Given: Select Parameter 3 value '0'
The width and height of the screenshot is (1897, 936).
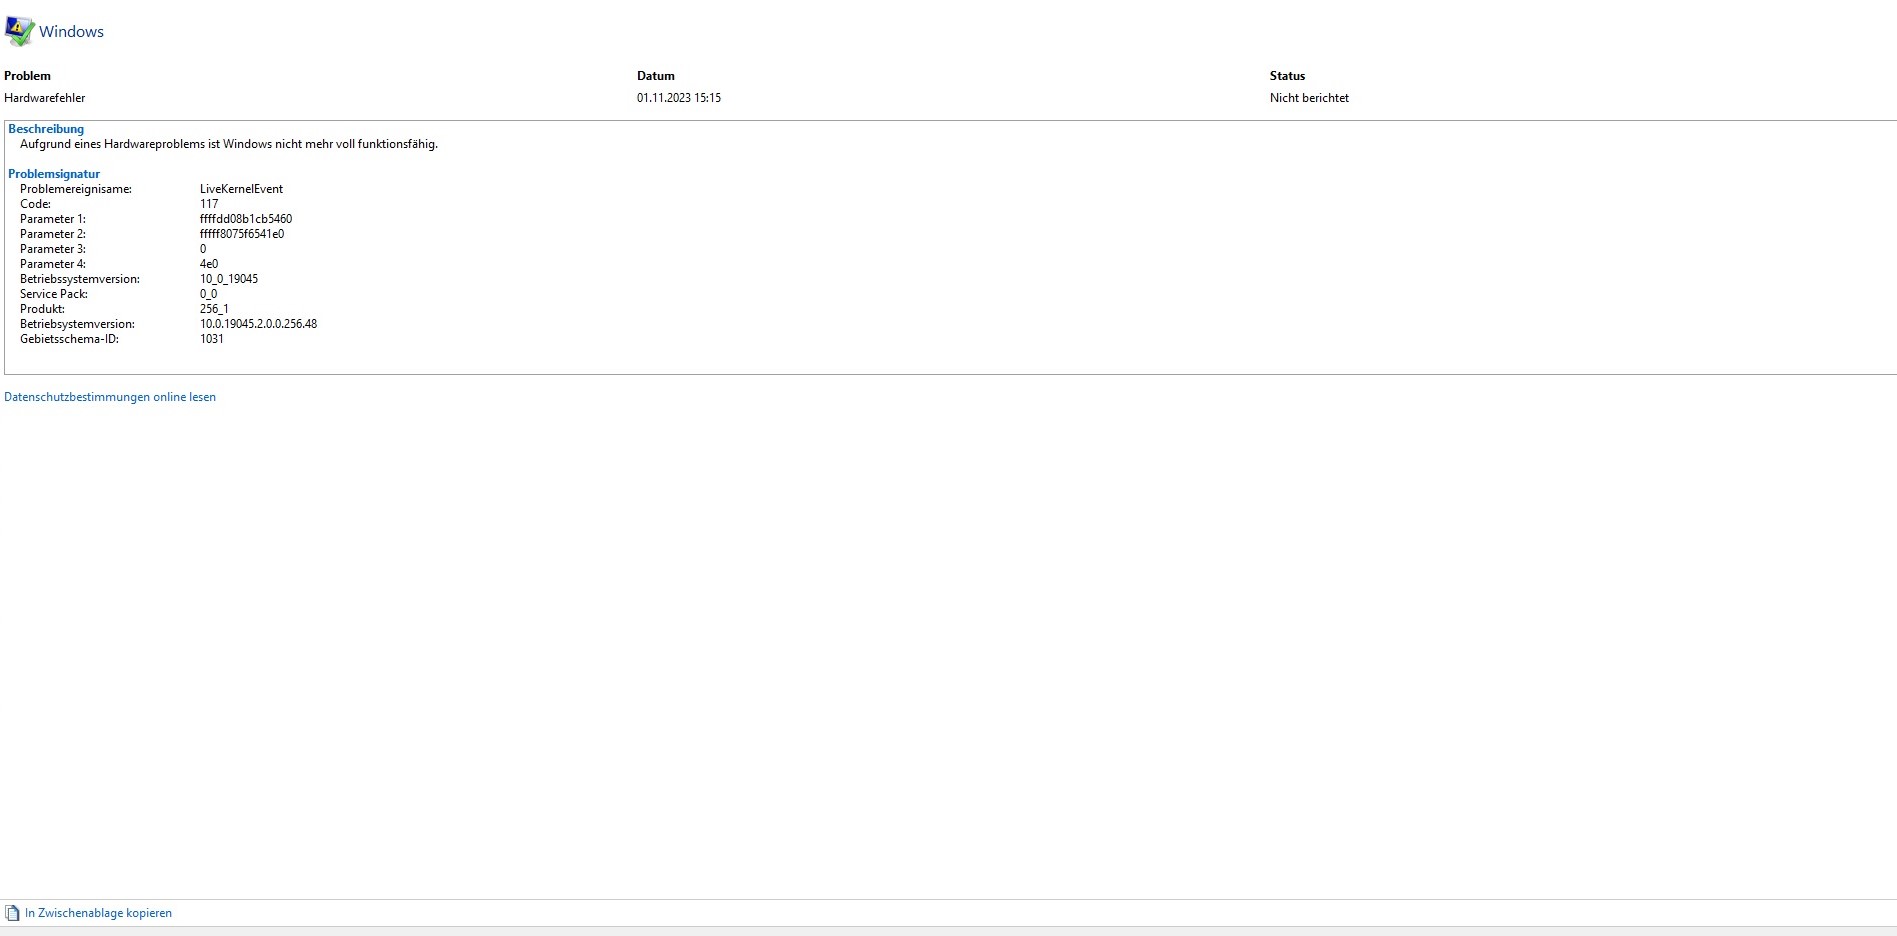Looking at the screenshot, I should 203,249.
